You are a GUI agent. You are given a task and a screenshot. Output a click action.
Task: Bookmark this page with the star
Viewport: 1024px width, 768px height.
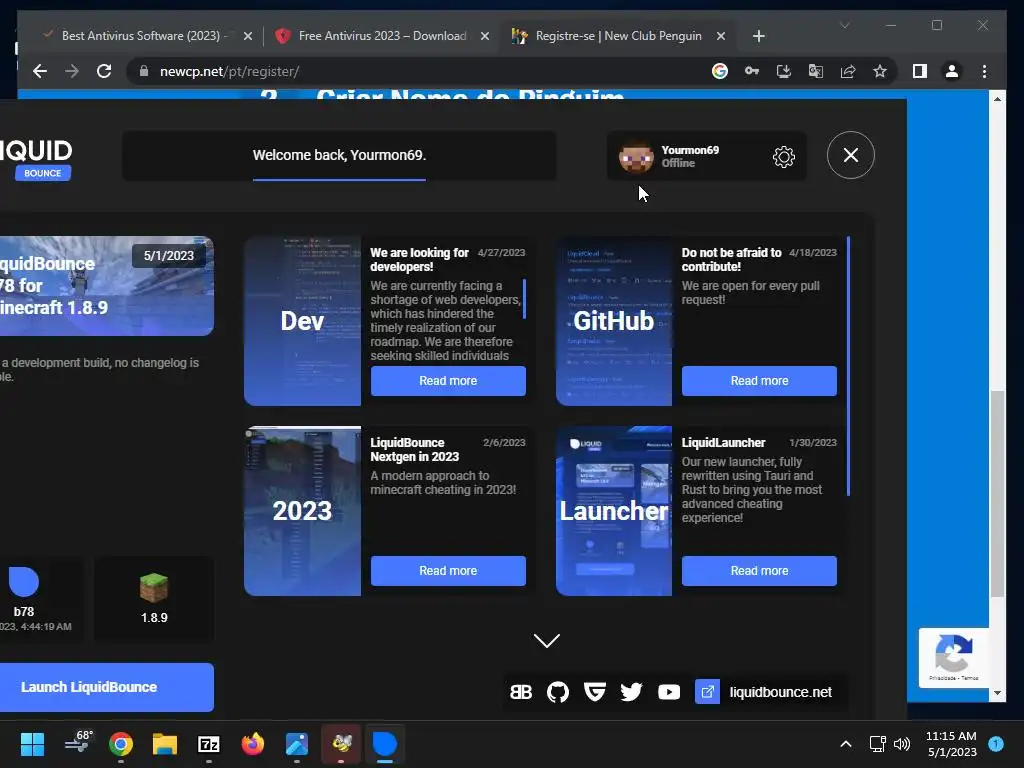point(880,71)
